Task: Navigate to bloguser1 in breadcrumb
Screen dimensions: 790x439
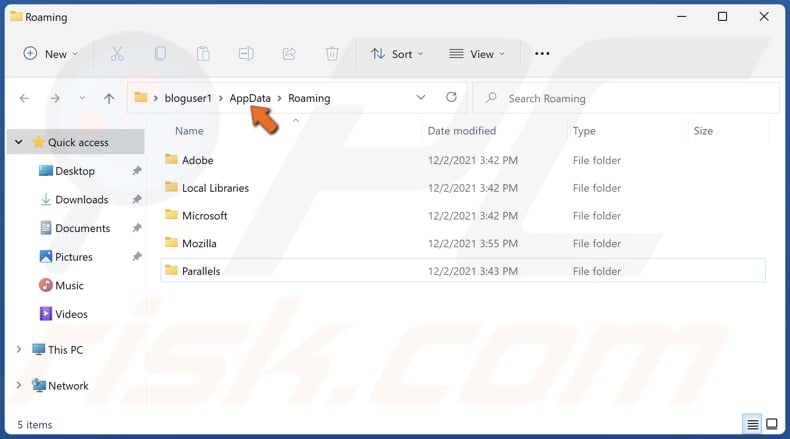Action: point(188,98)
